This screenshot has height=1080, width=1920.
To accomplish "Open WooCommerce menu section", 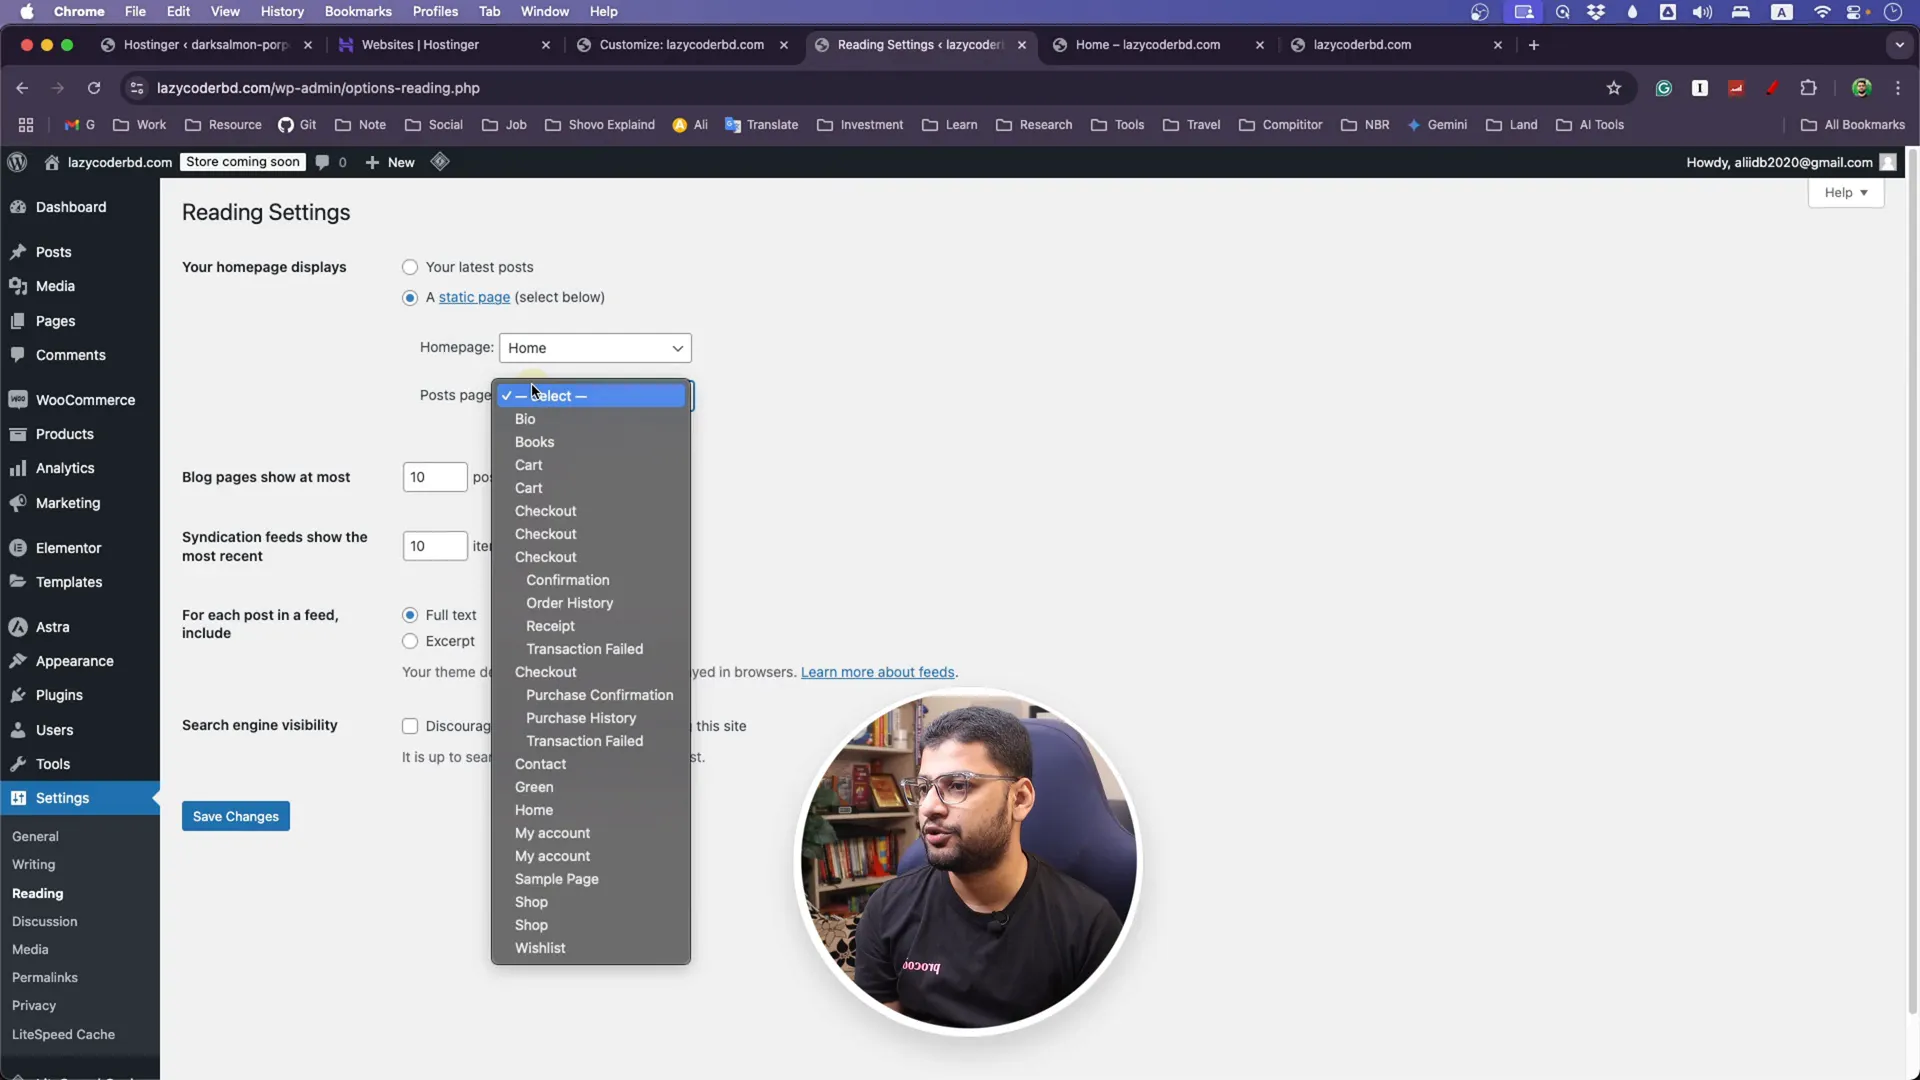I will pos(84,398).
